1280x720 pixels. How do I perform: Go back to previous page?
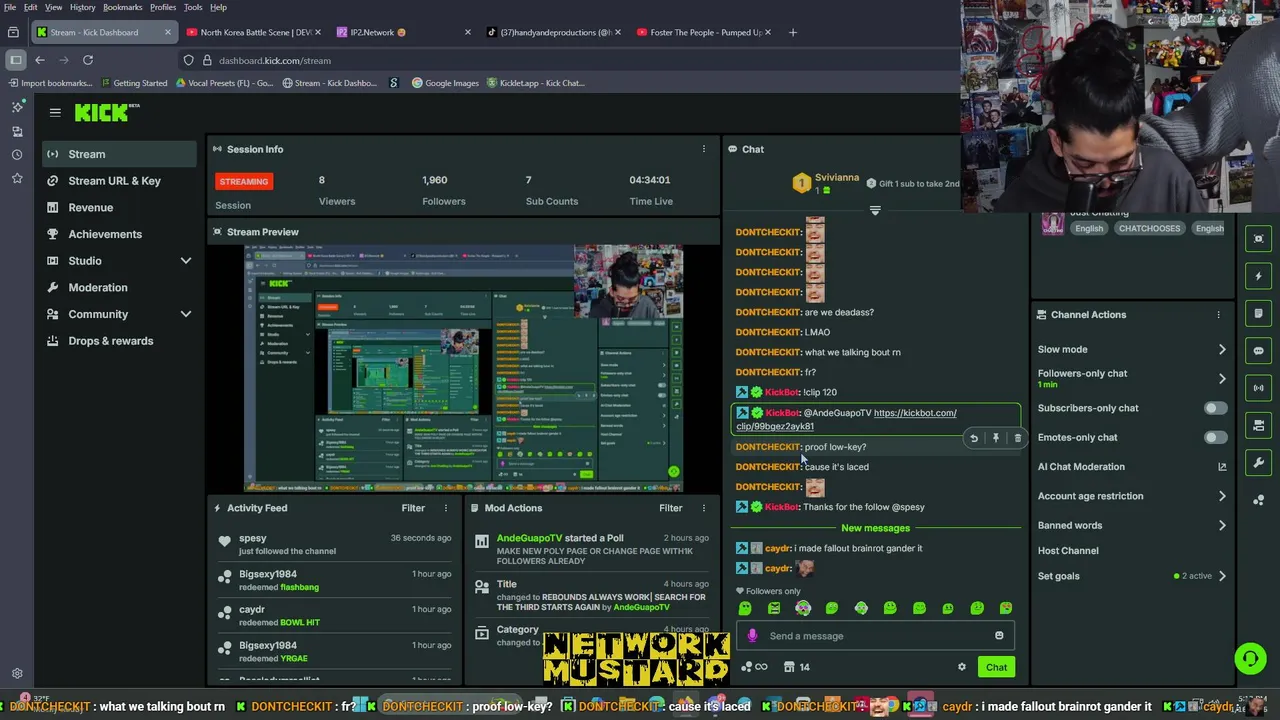[x=40, y=60]
